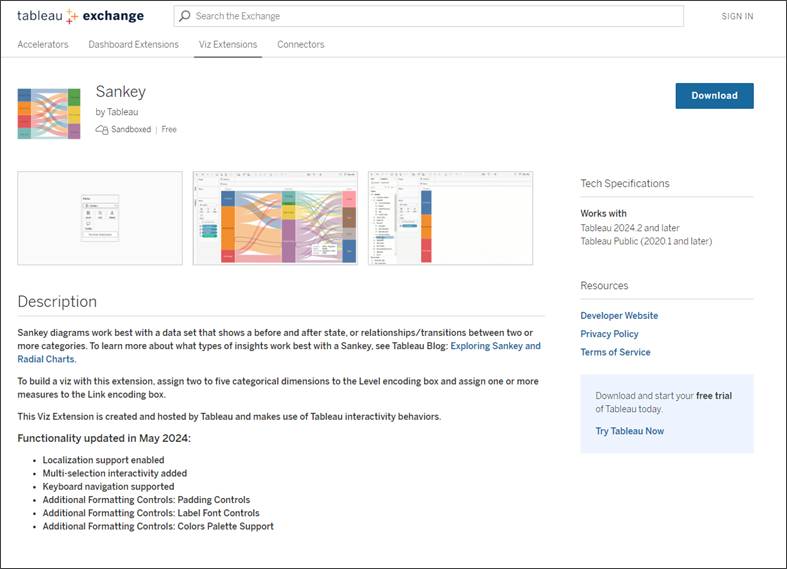Click 'Localization support enabled' bullet
This screenshot has height=569, width=787.
point(103,460)
